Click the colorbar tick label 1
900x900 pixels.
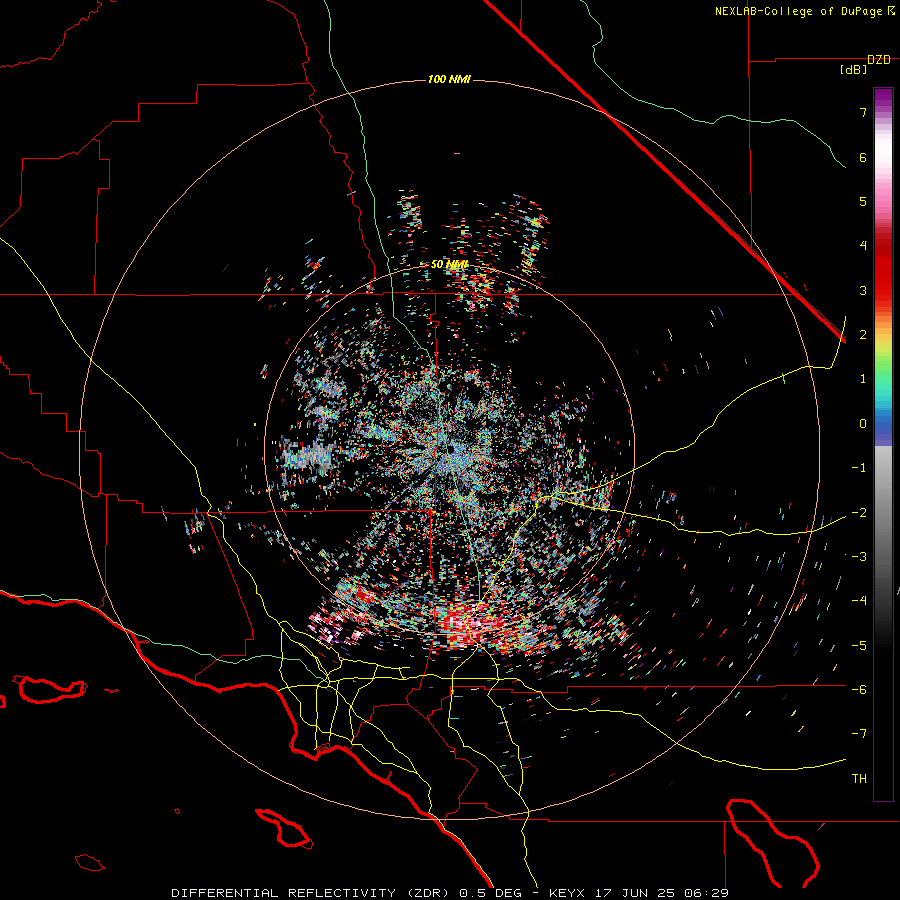pos(863,379)
